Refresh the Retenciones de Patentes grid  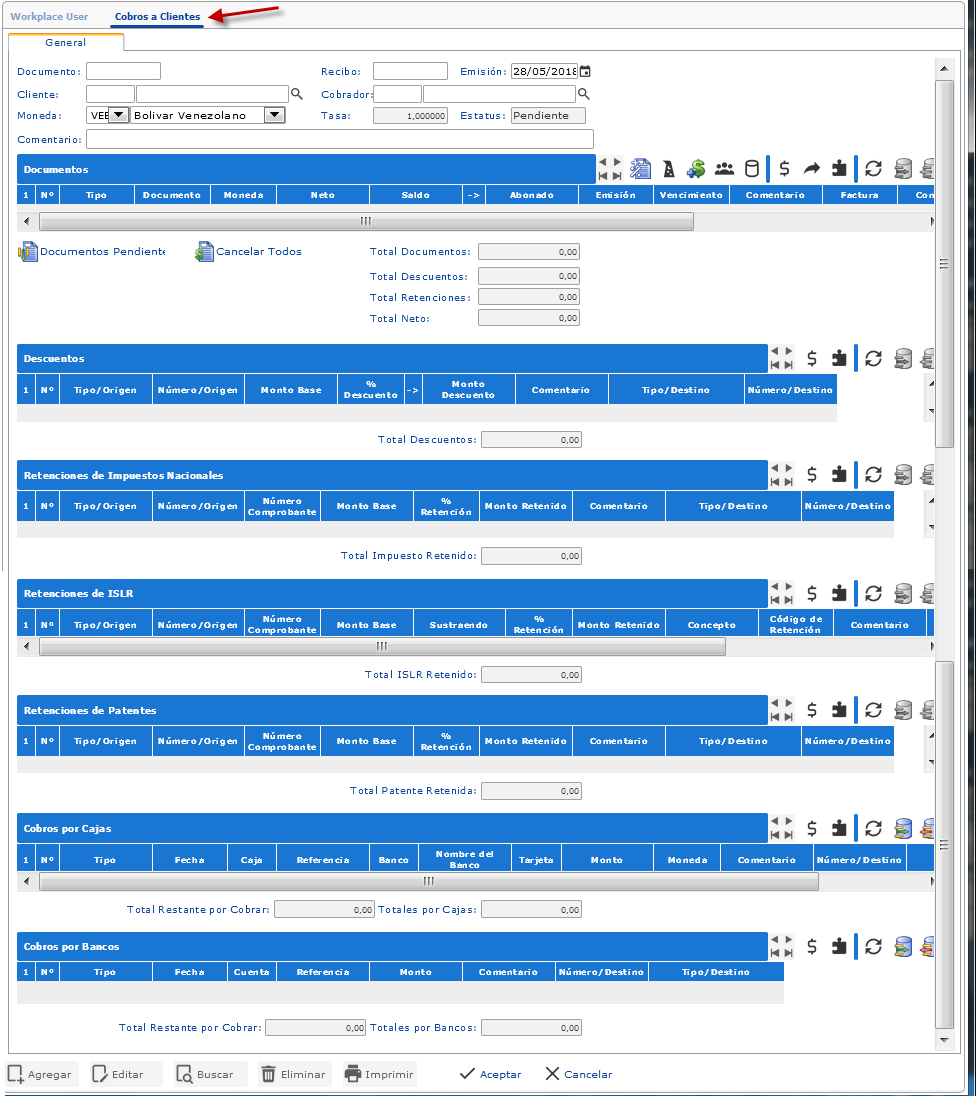click(x=873, y=710)
